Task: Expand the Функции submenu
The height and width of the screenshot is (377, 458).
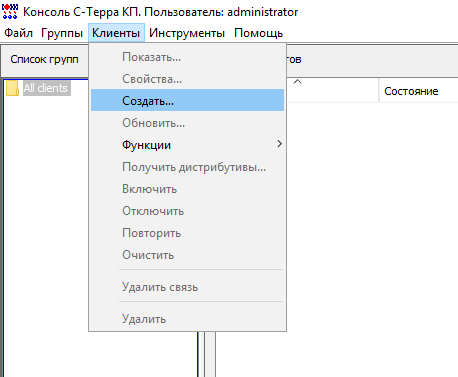Action: point(187,145)
